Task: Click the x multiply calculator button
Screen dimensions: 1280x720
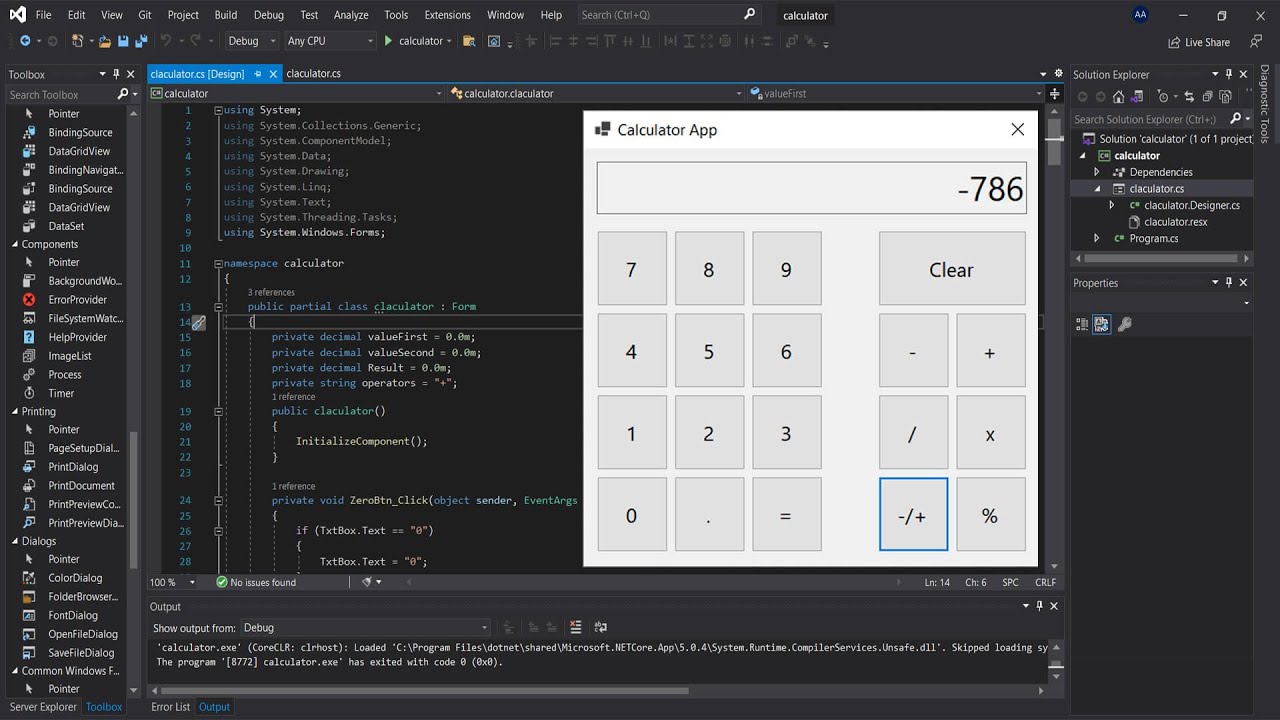Action: pyautogui.click(x=991, y=433)
